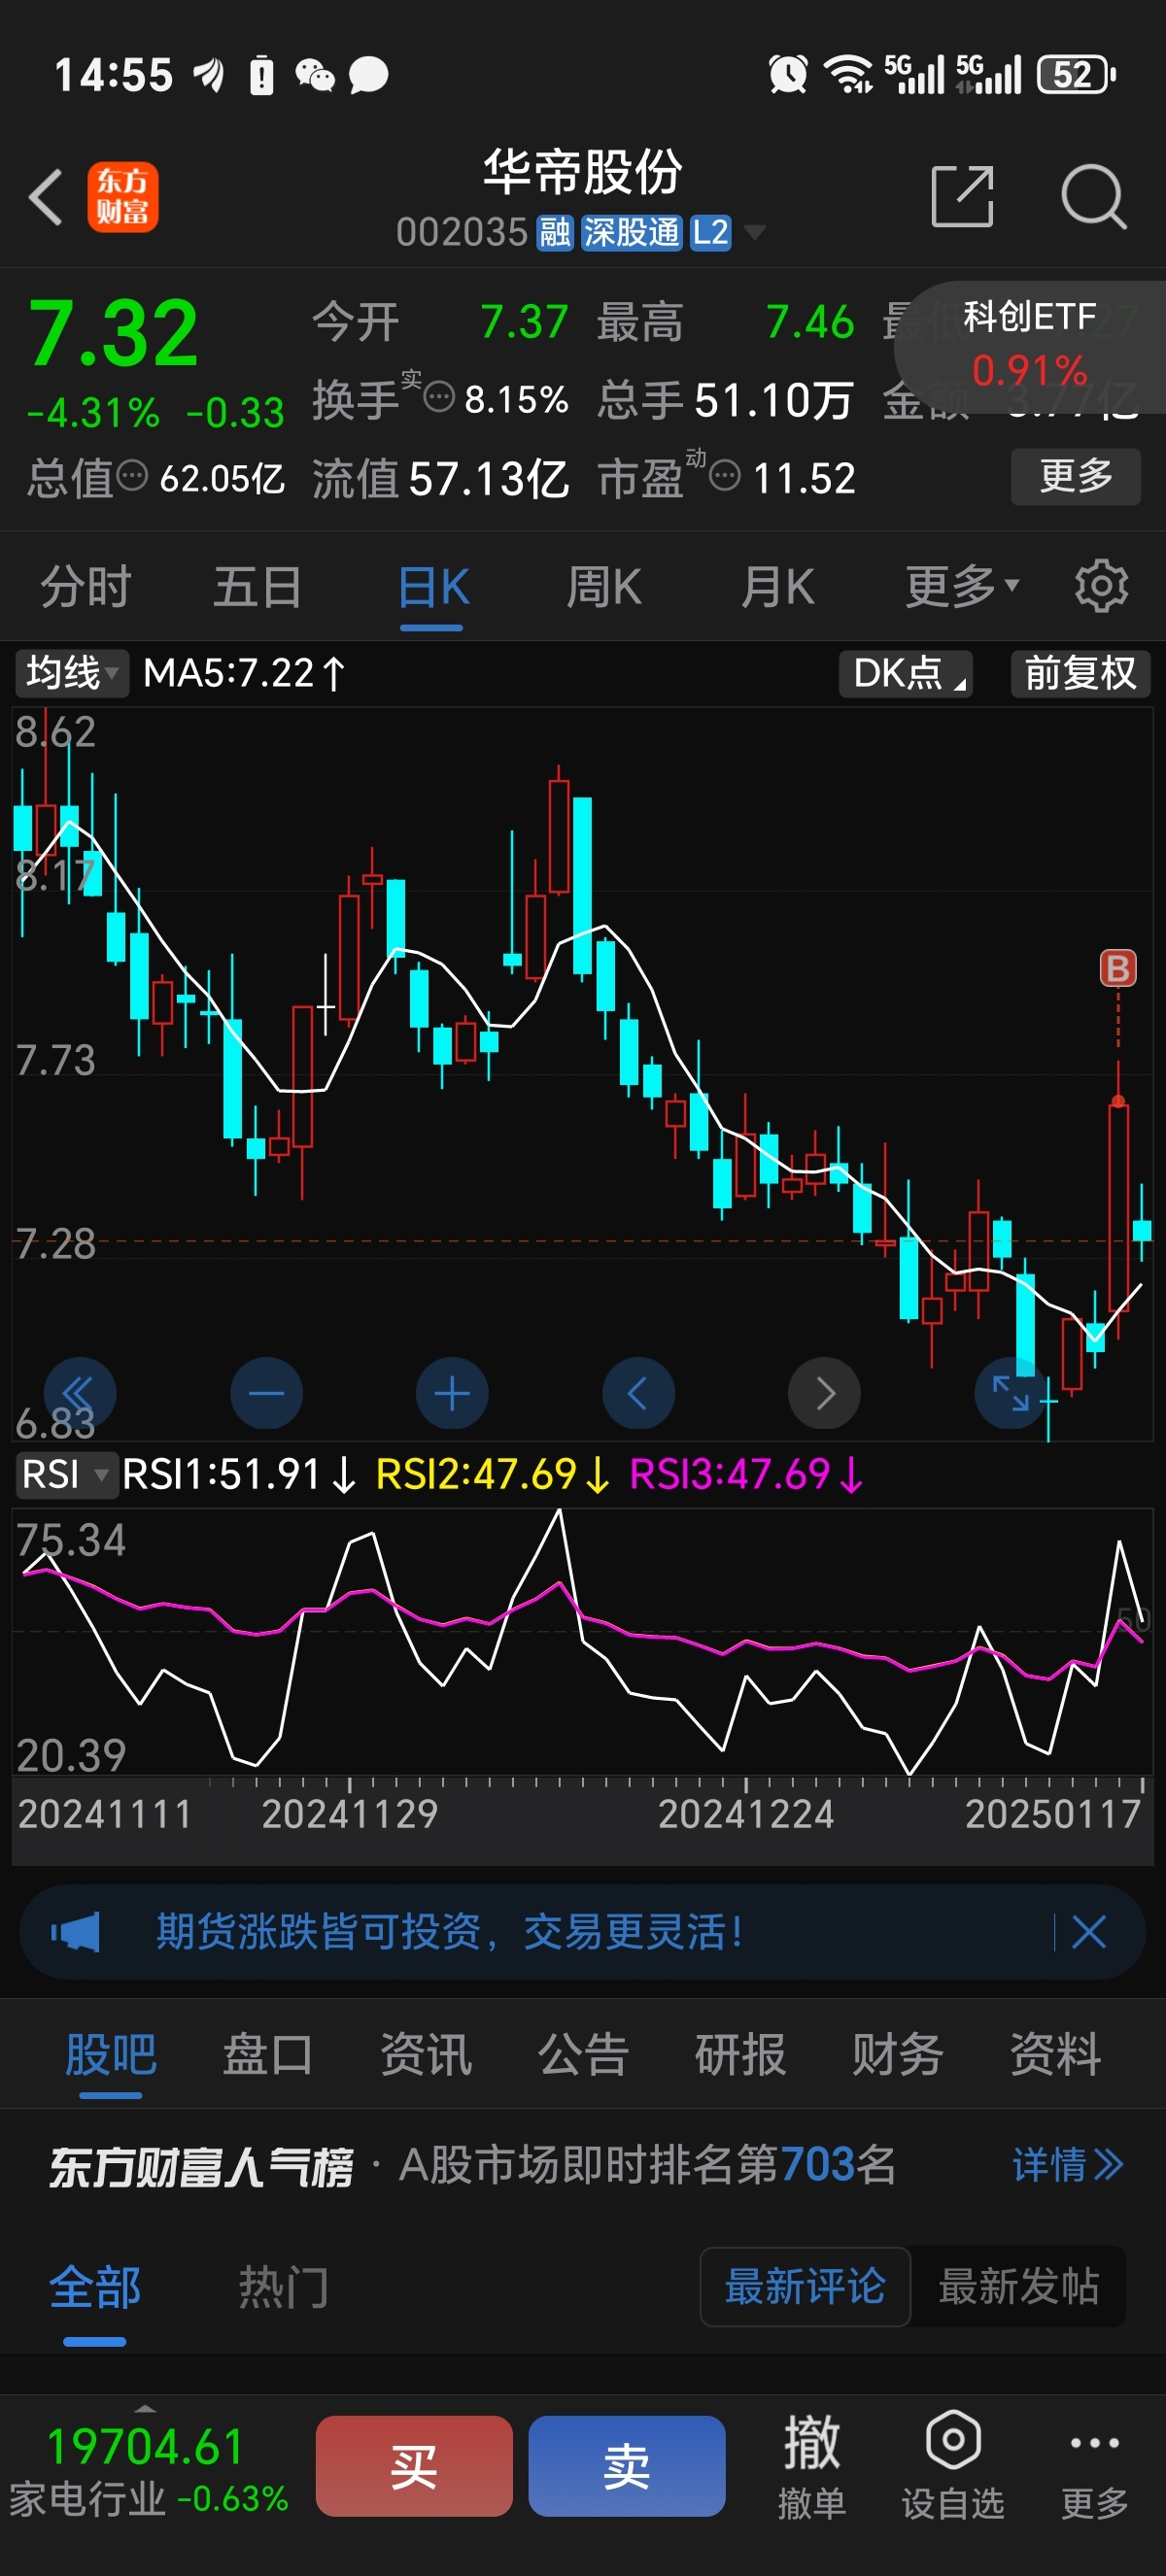Tap the RSI2:47.69 yellow reading

493,1475
